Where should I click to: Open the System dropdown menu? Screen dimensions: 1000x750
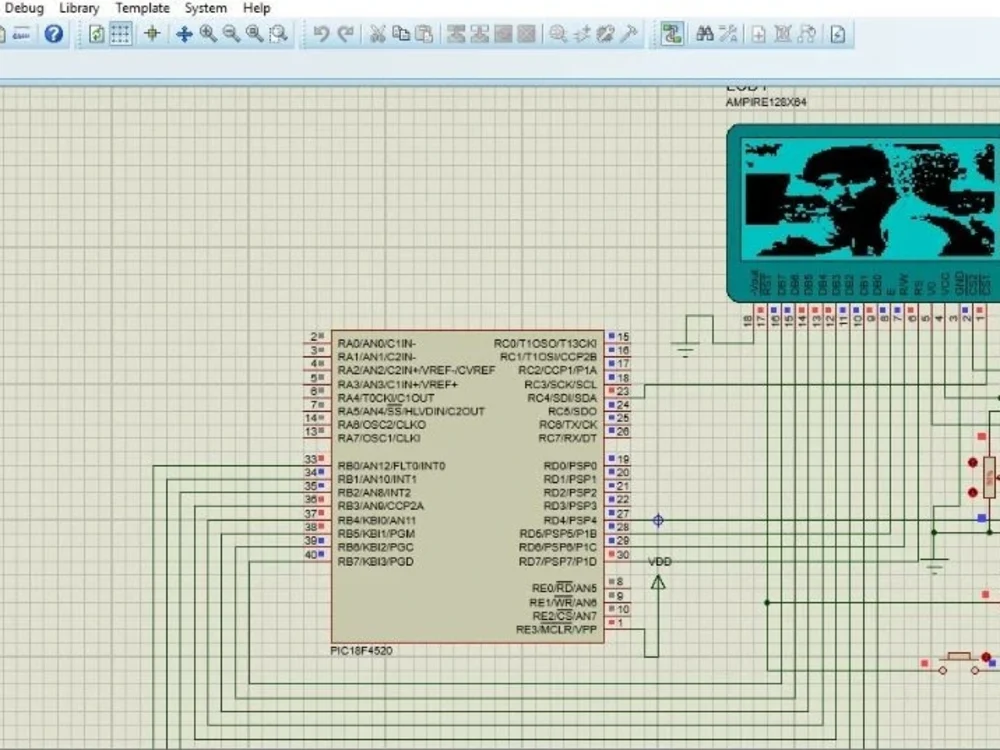205,8
